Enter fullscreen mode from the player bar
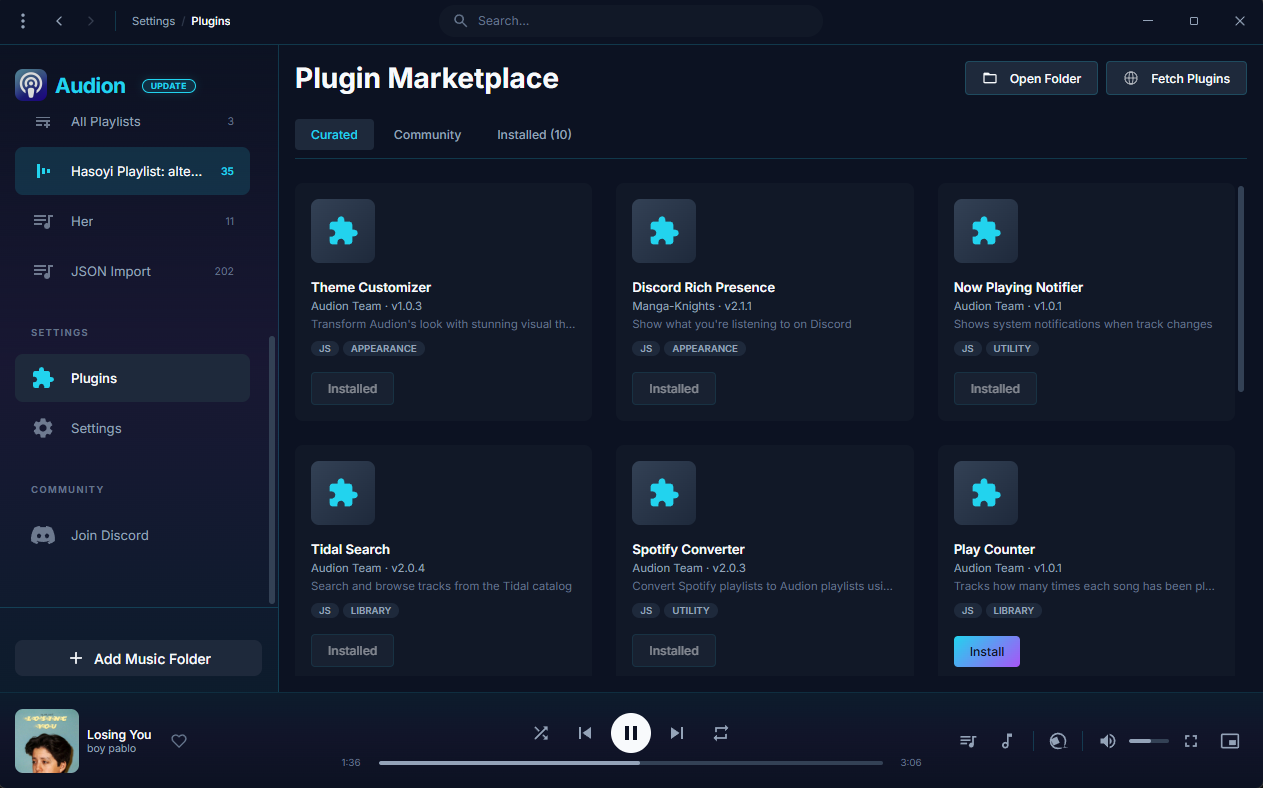The height and width of the screenshot is (788, 1263). (x=1190, y=741)
